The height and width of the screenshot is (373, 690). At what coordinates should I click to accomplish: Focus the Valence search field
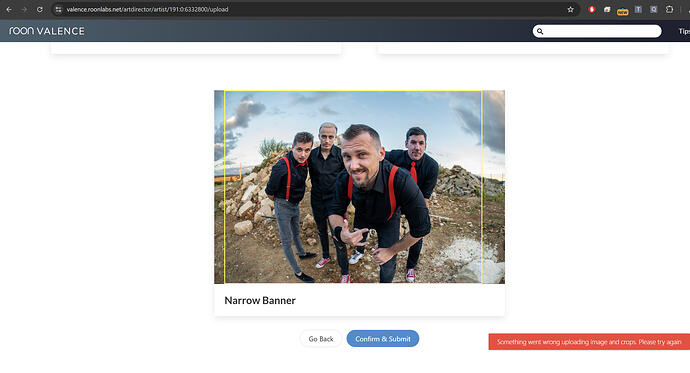coord(597,31)
